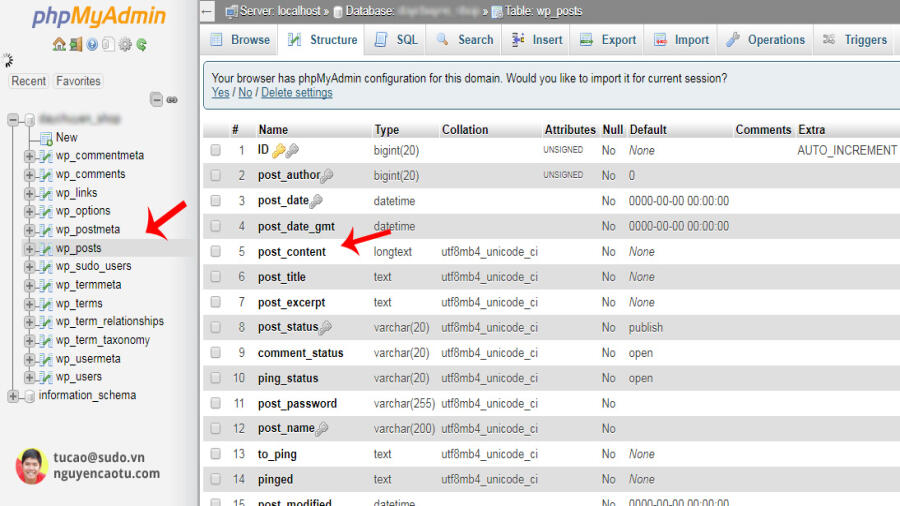Click the phpMyAdmin home icon
Viewport: 900px width, 506px height.
click(x=59, y=44)
